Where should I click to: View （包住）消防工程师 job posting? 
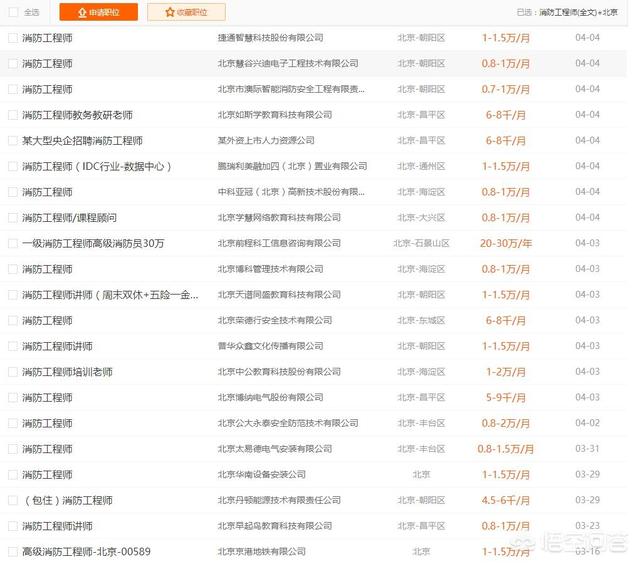coord(67,500)
